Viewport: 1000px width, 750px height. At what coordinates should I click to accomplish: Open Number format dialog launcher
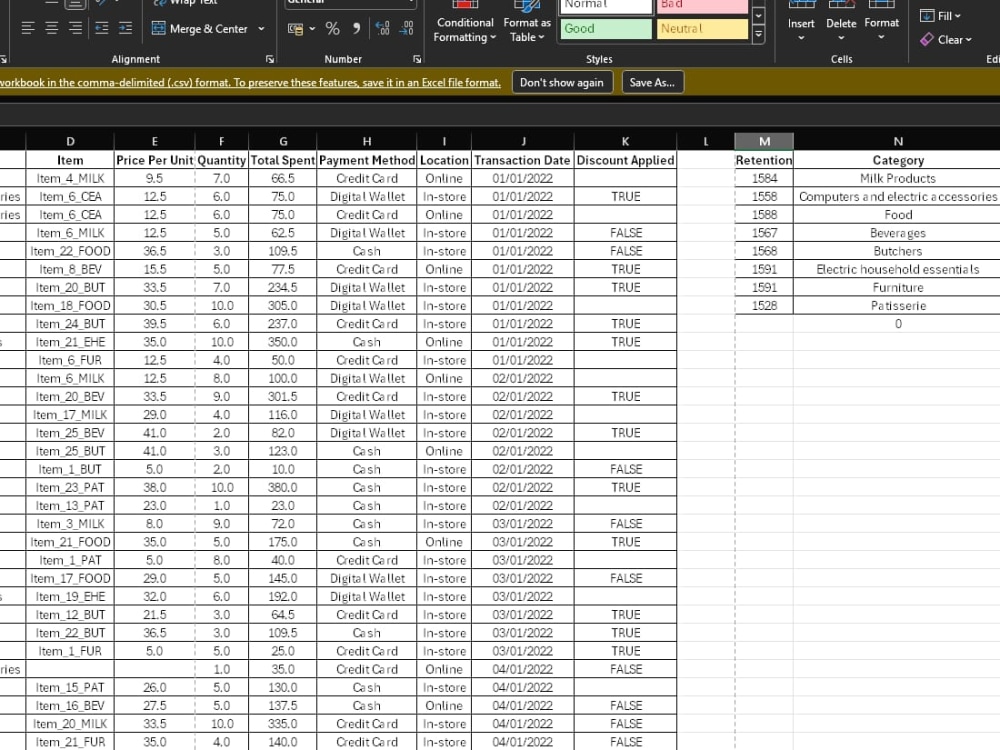[x=417, y=59]
